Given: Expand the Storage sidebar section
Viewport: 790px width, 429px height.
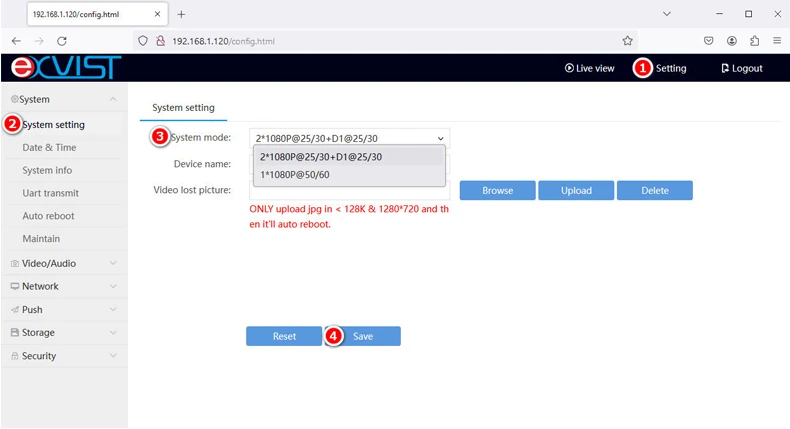Looking at the screenshot, I should tap(64, 332).
